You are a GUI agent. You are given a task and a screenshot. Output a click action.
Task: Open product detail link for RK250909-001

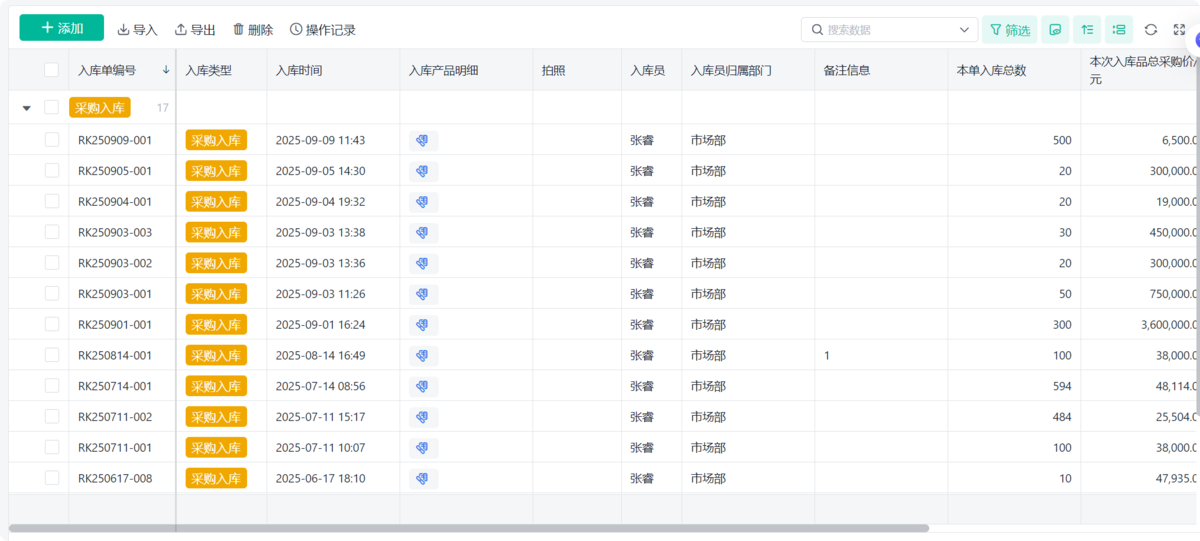[423, 141]
